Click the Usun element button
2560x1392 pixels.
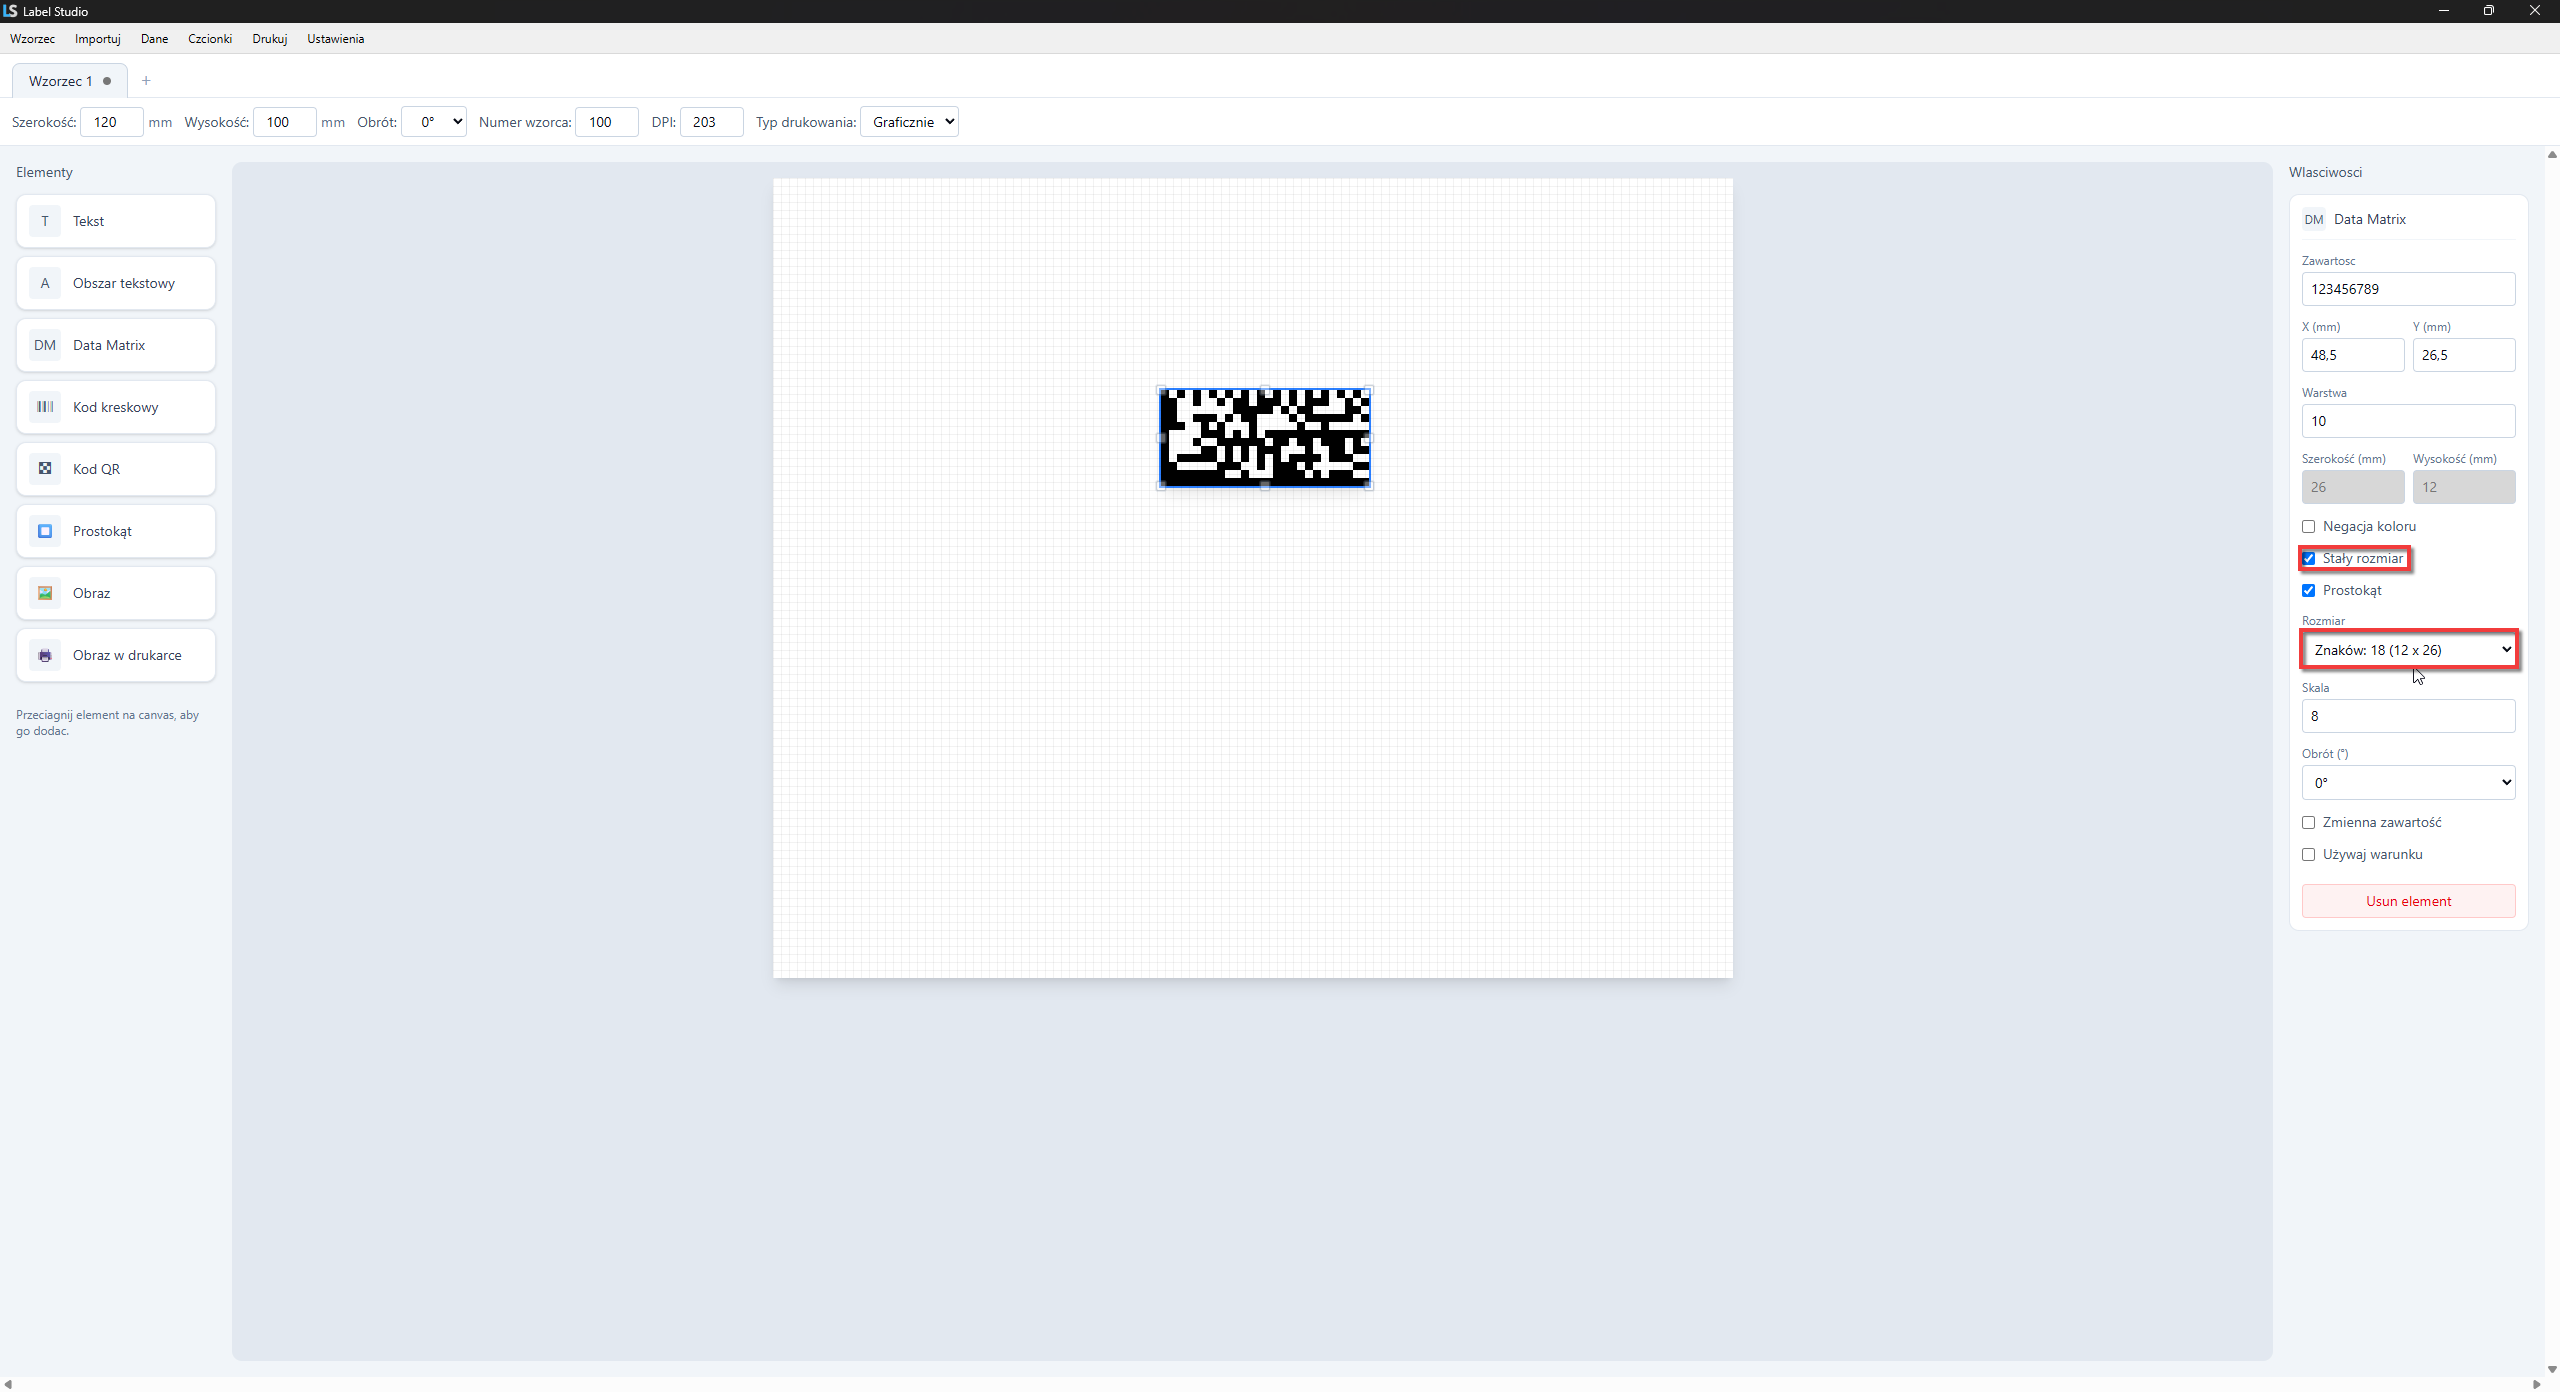click(2408, 901)
